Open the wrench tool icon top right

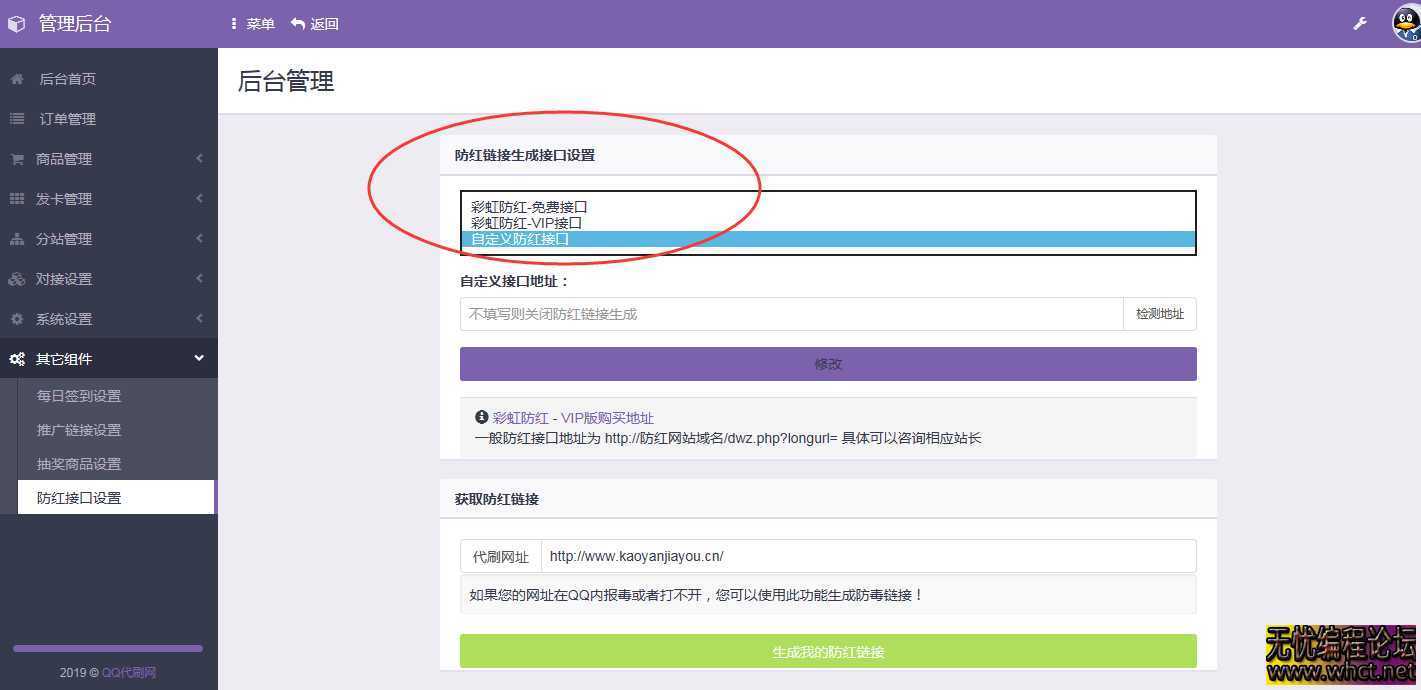(1359, 22)
